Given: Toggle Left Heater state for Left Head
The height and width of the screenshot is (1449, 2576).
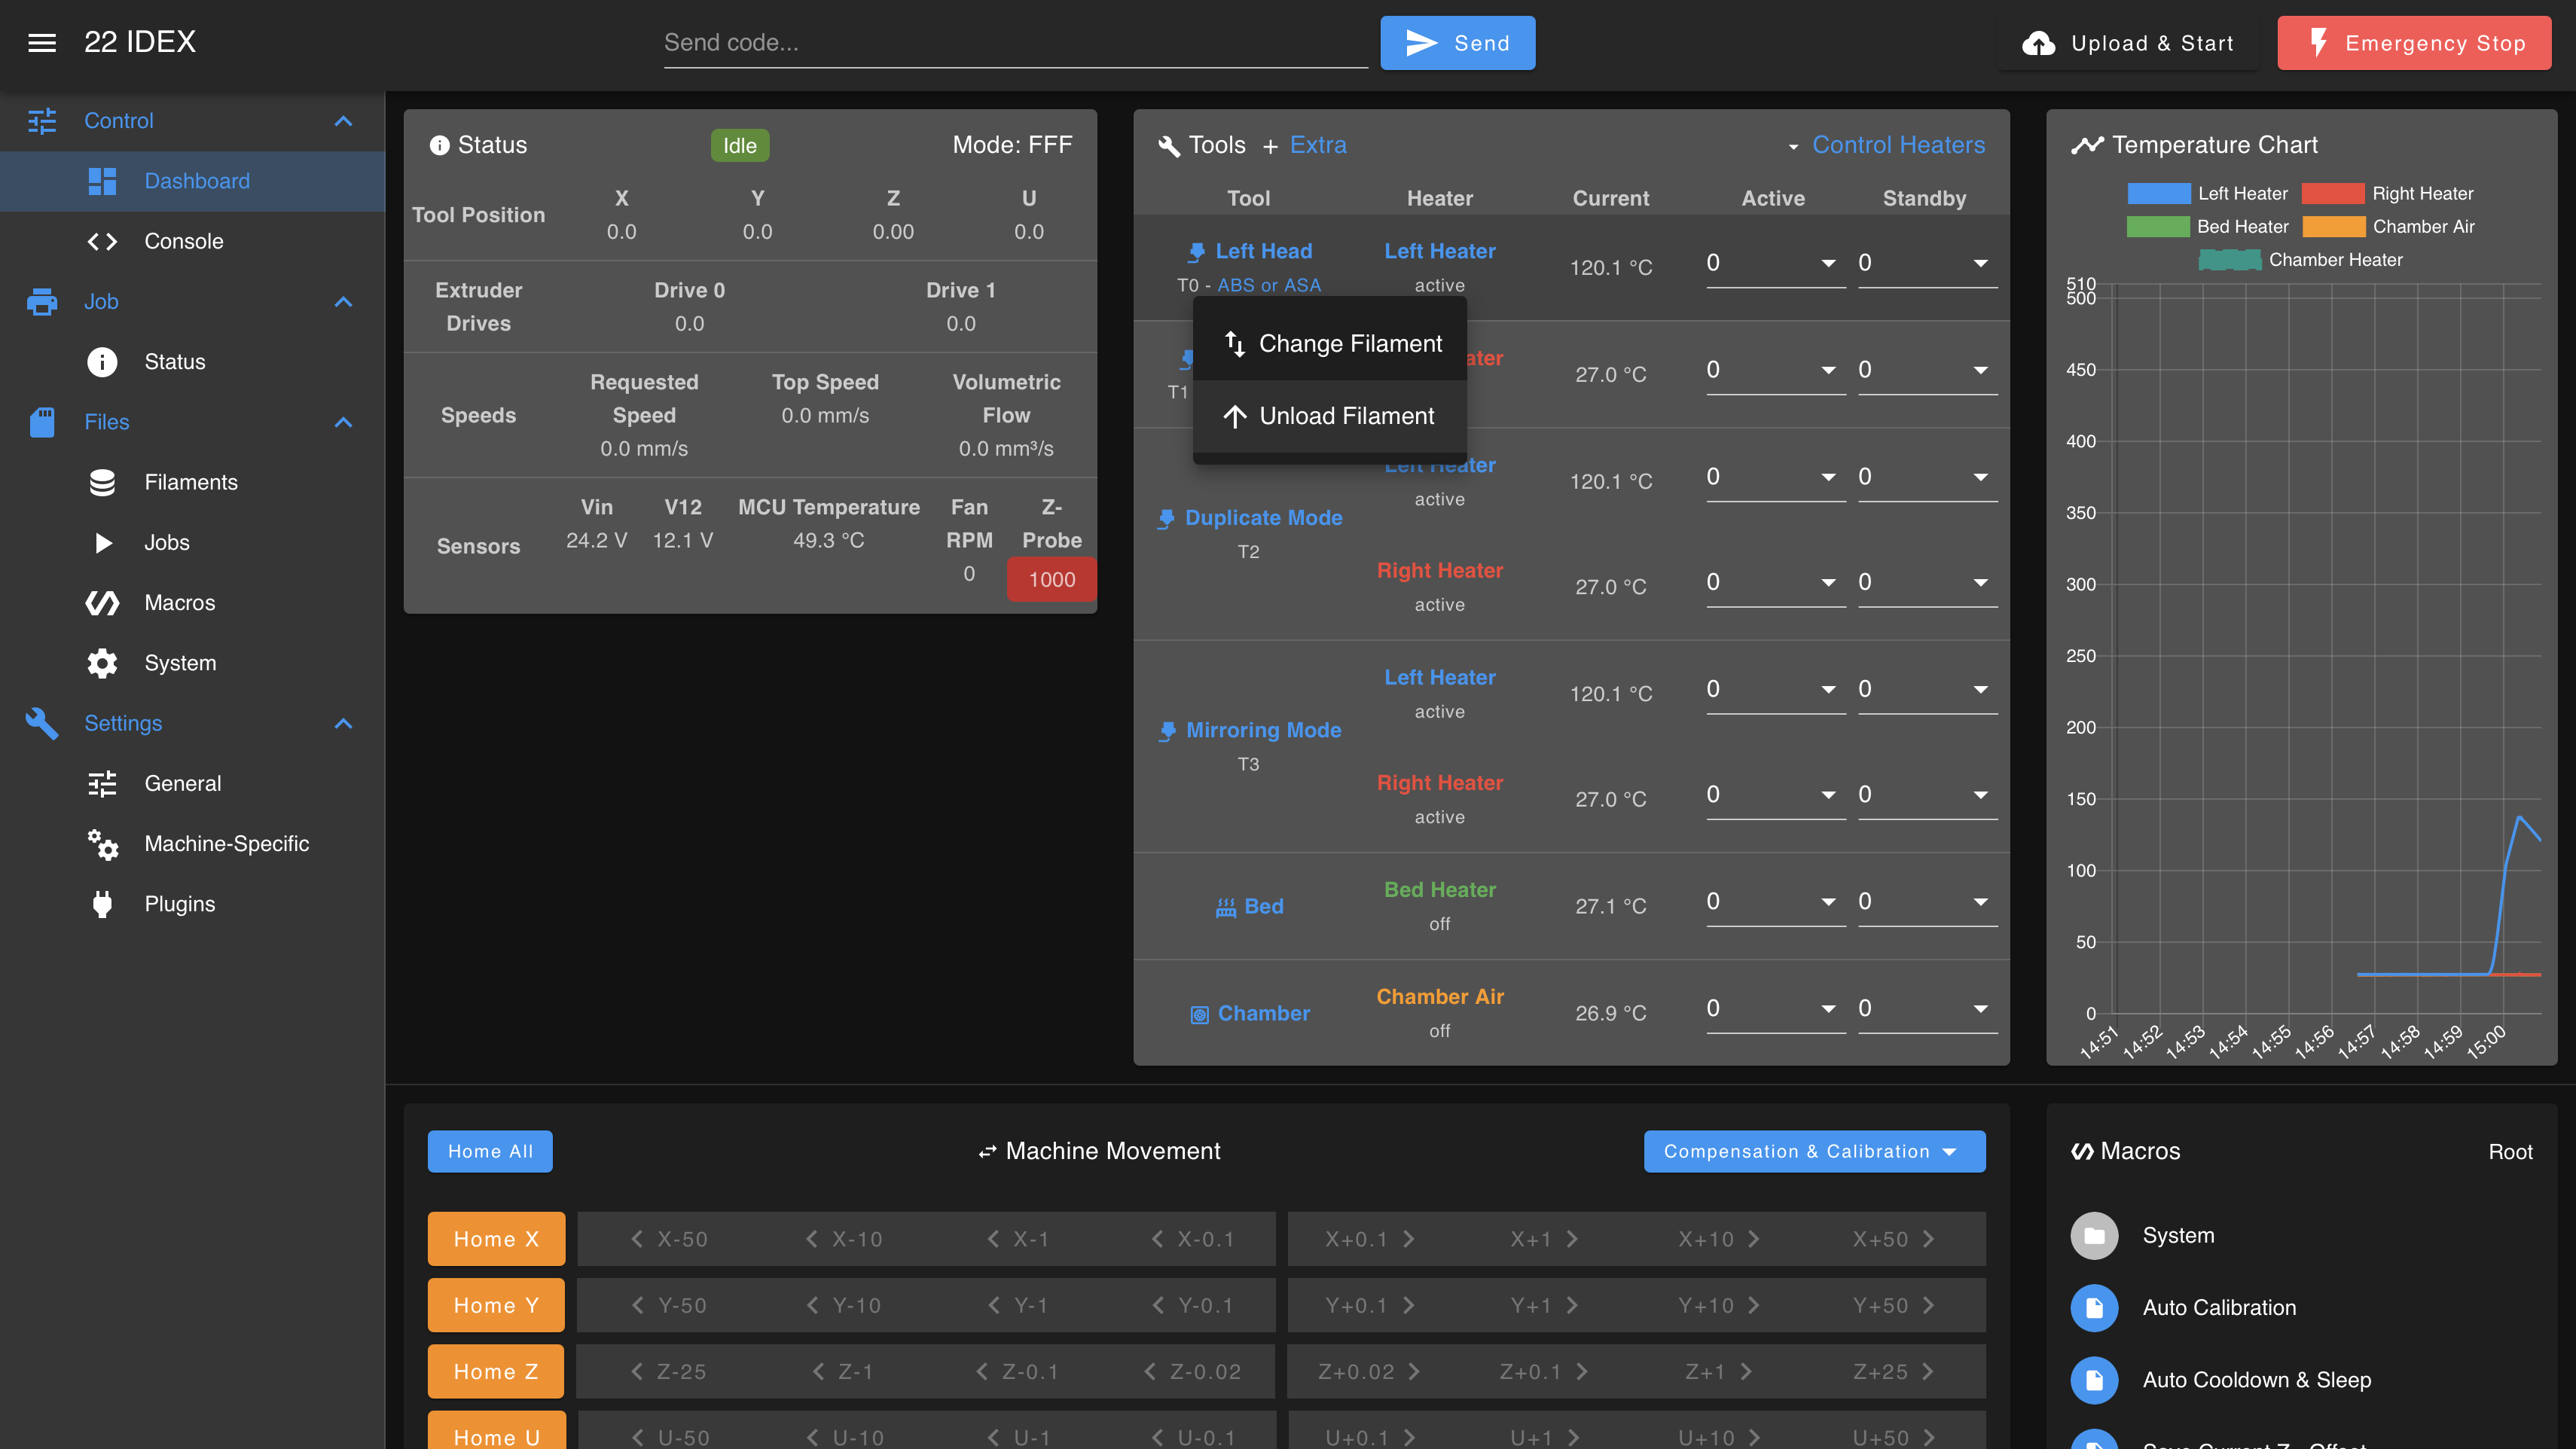Looking at the screenshot, I should [1439, 251].
